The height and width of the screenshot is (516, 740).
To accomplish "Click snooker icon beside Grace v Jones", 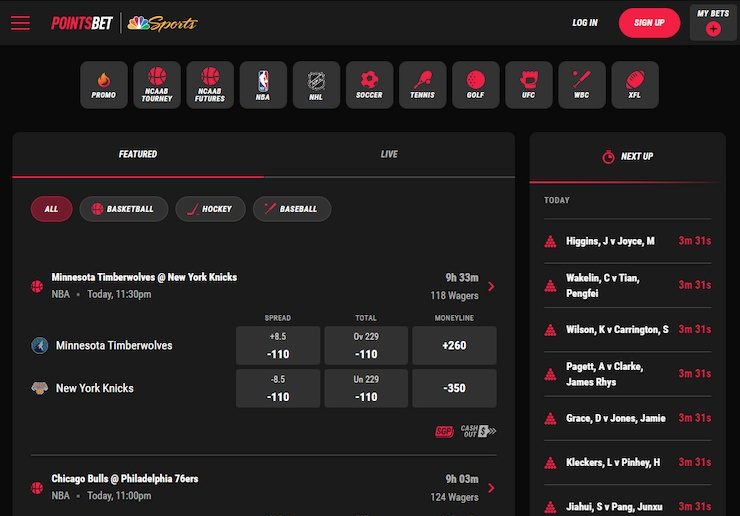I will click(550, 418).
